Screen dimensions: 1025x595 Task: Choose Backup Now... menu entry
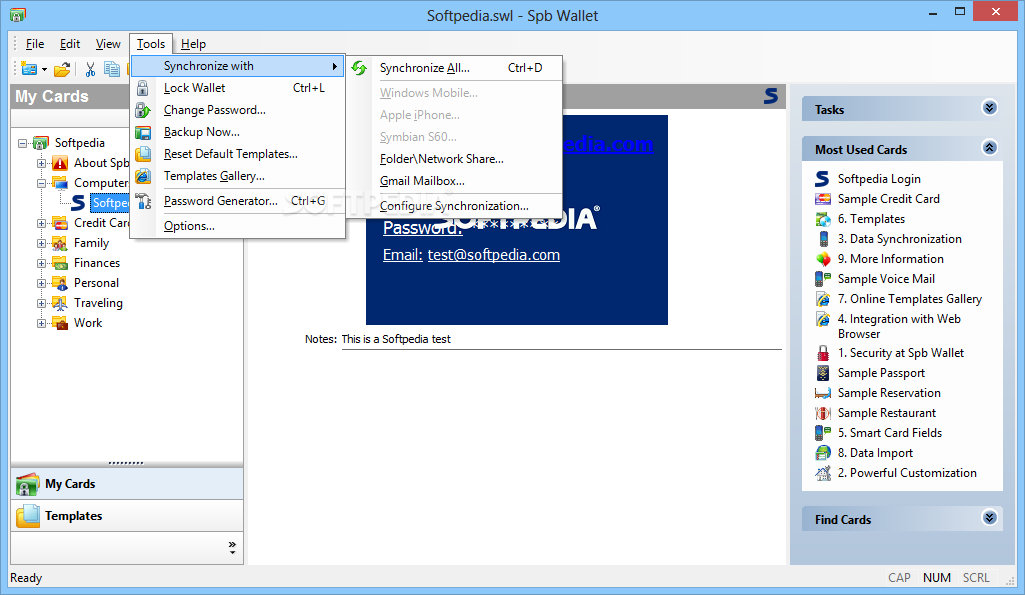tap(238, 132)
